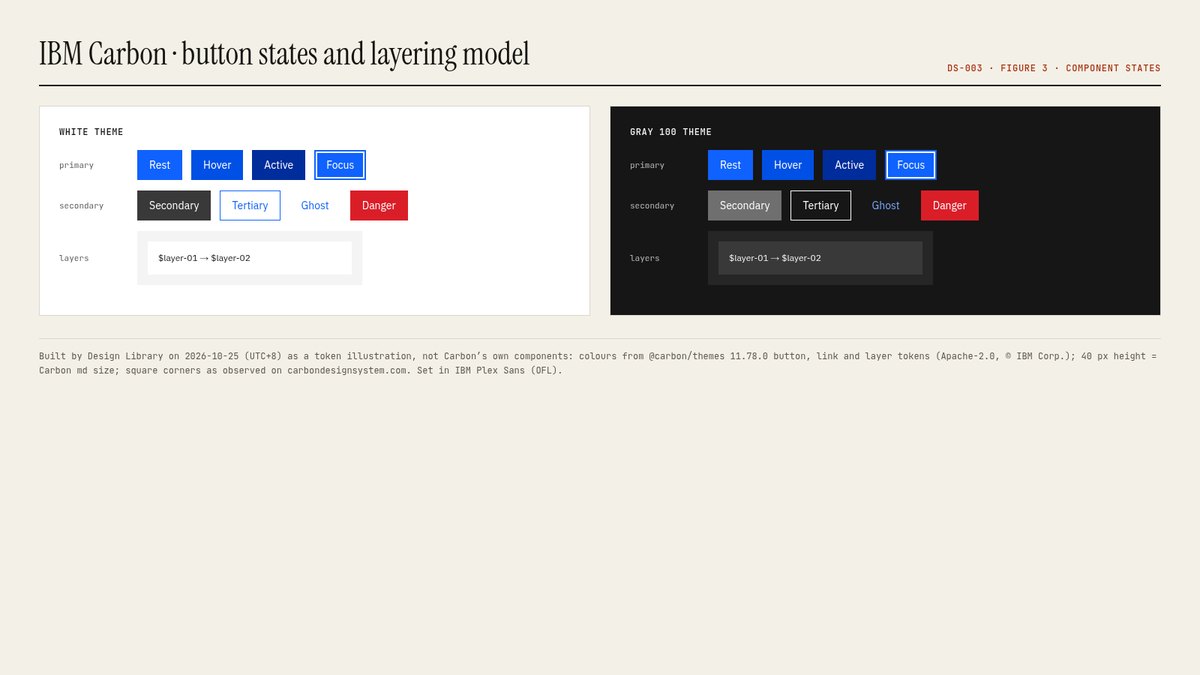Click the "primary" row label in Gray 100 theme
1200x675 pixels.
tap(647, 165)
